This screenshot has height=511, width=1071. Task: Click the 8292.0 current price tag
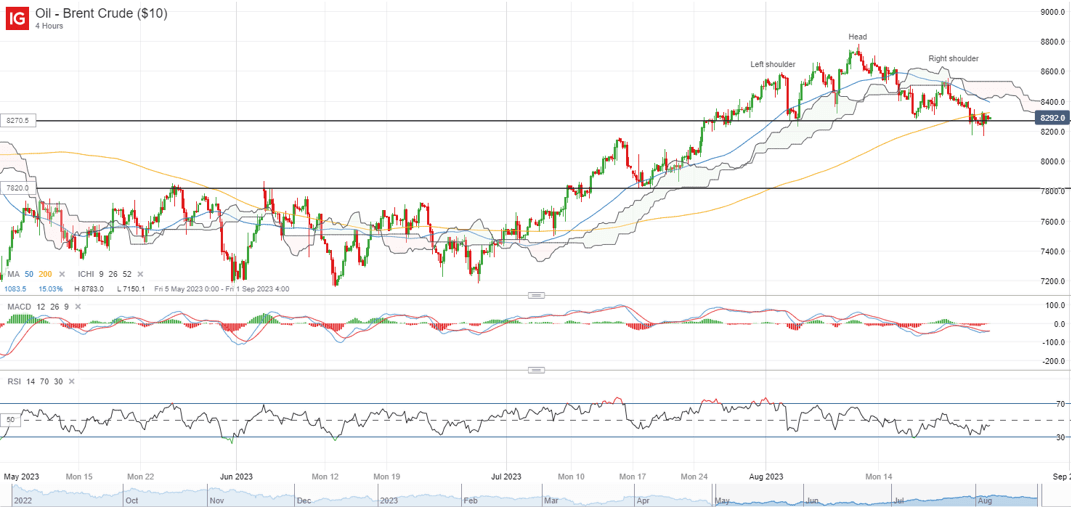[1051, 118]
